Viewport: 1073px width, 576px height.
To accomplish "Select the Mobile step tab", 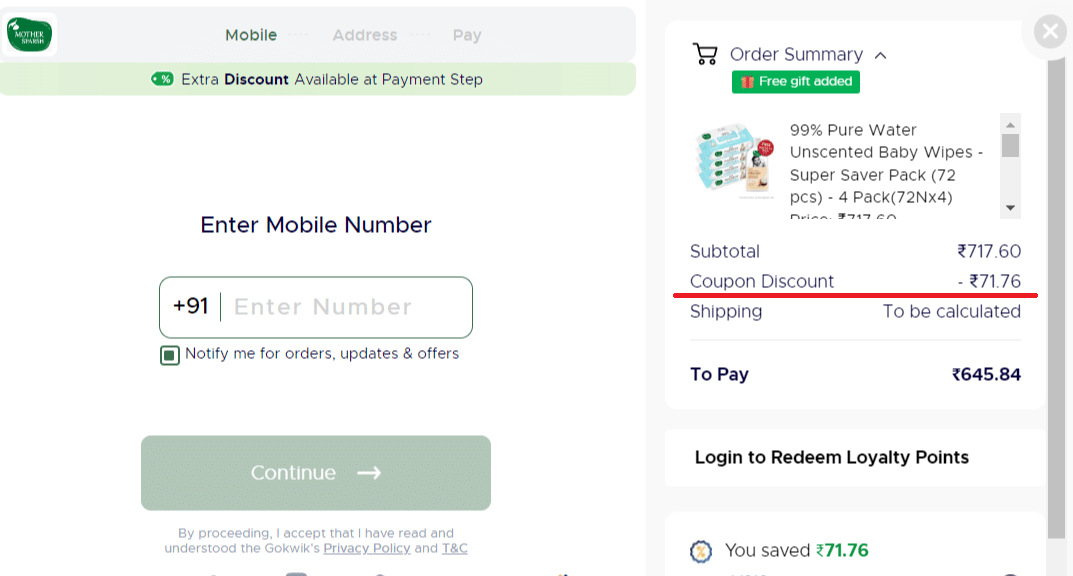I will [251, 35].
